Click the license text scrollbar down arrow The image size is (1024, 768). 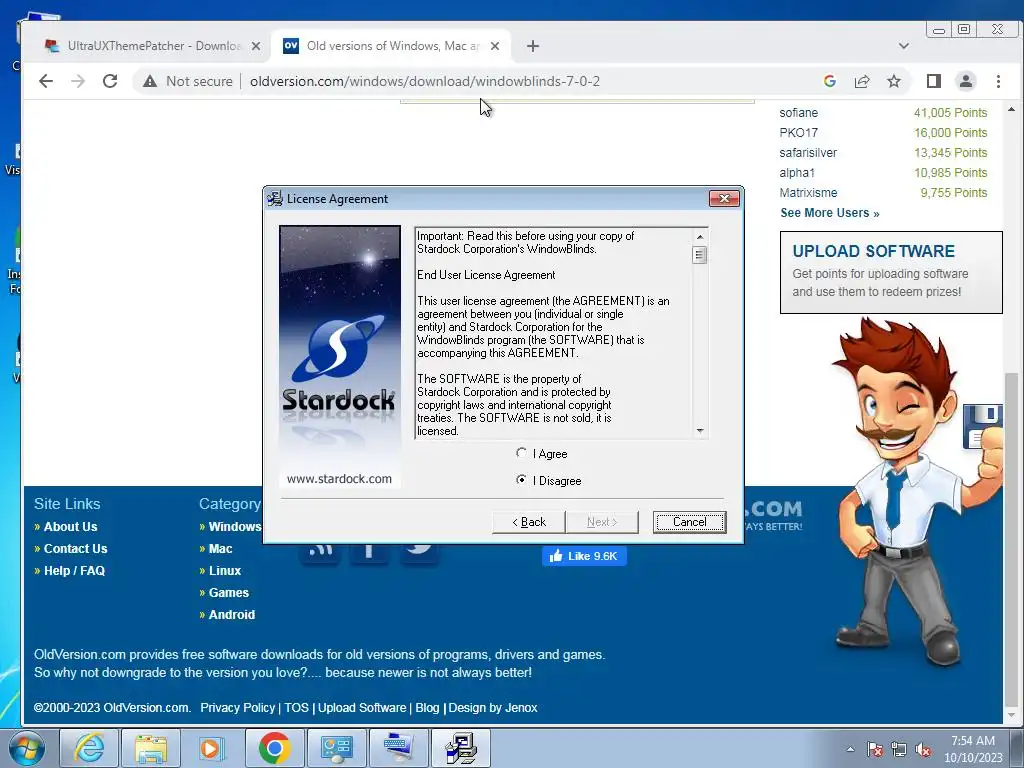699,430
